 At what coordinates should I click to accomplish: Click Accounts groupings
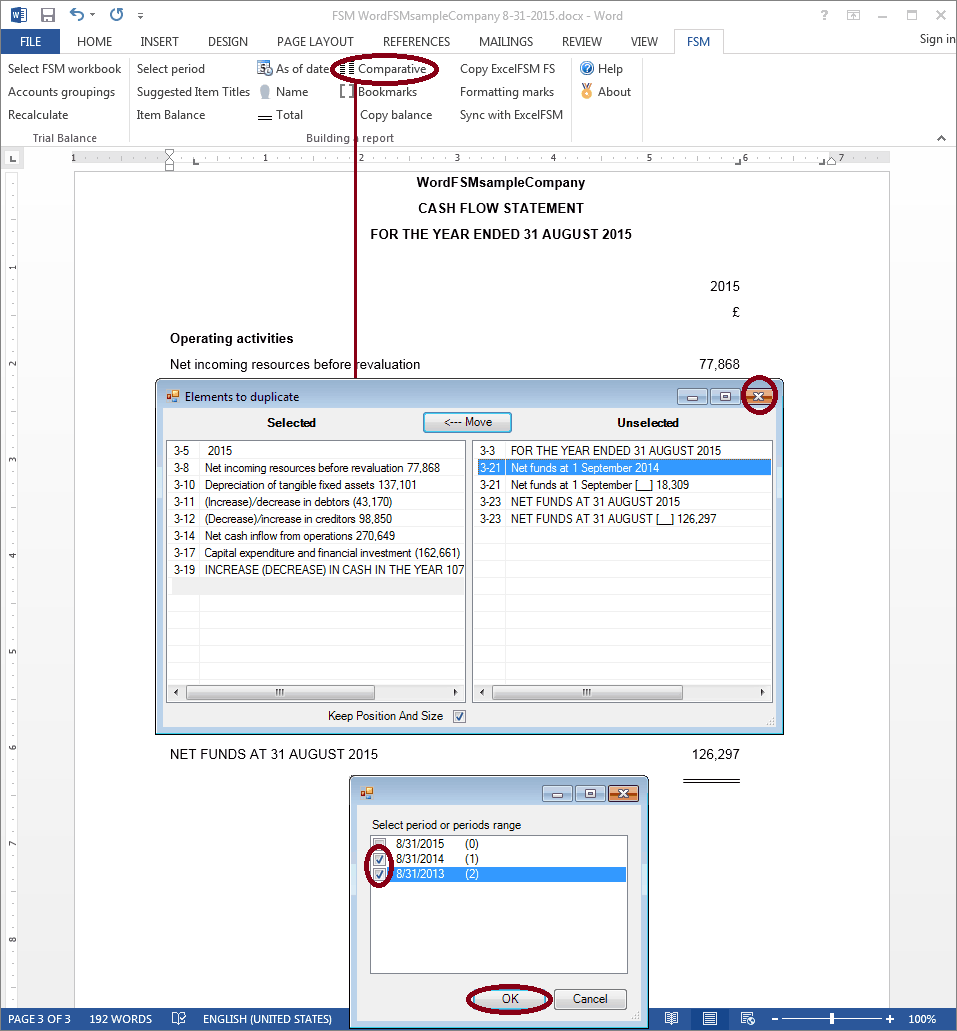coord(61,92)
